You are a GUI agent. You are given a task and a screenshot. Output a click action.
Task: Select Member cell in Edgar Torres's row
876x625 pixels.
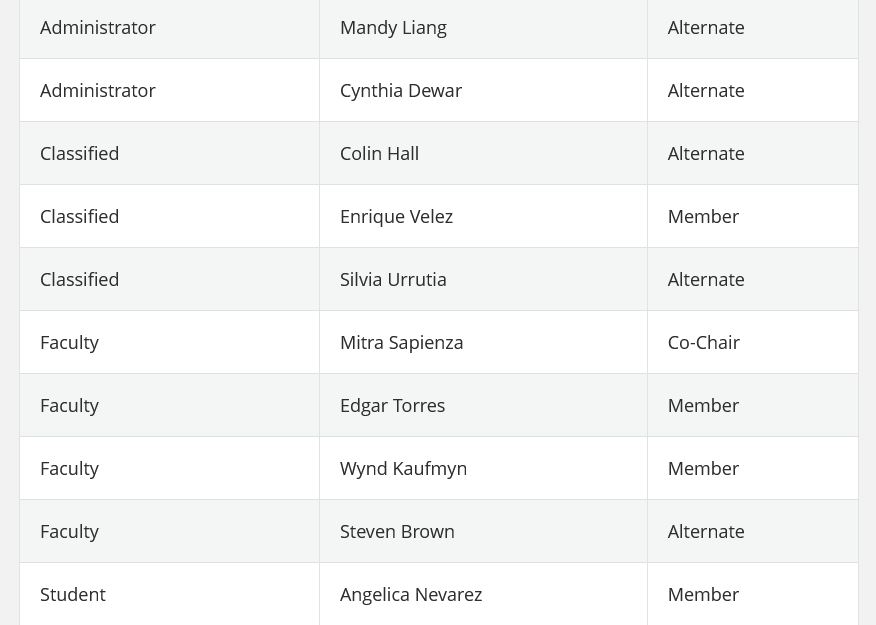[x=703, y=406]
